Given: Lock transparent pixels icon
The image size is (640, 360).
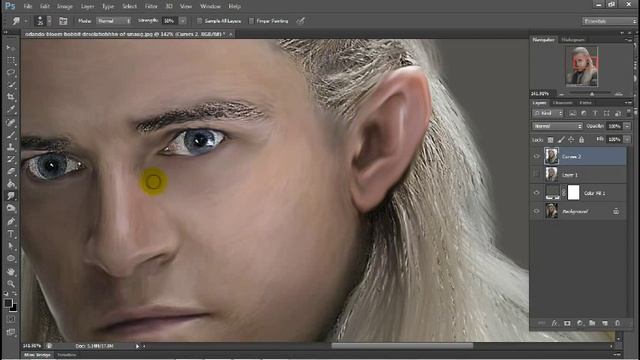Looking at the screenshot, I should click(550, 140).
